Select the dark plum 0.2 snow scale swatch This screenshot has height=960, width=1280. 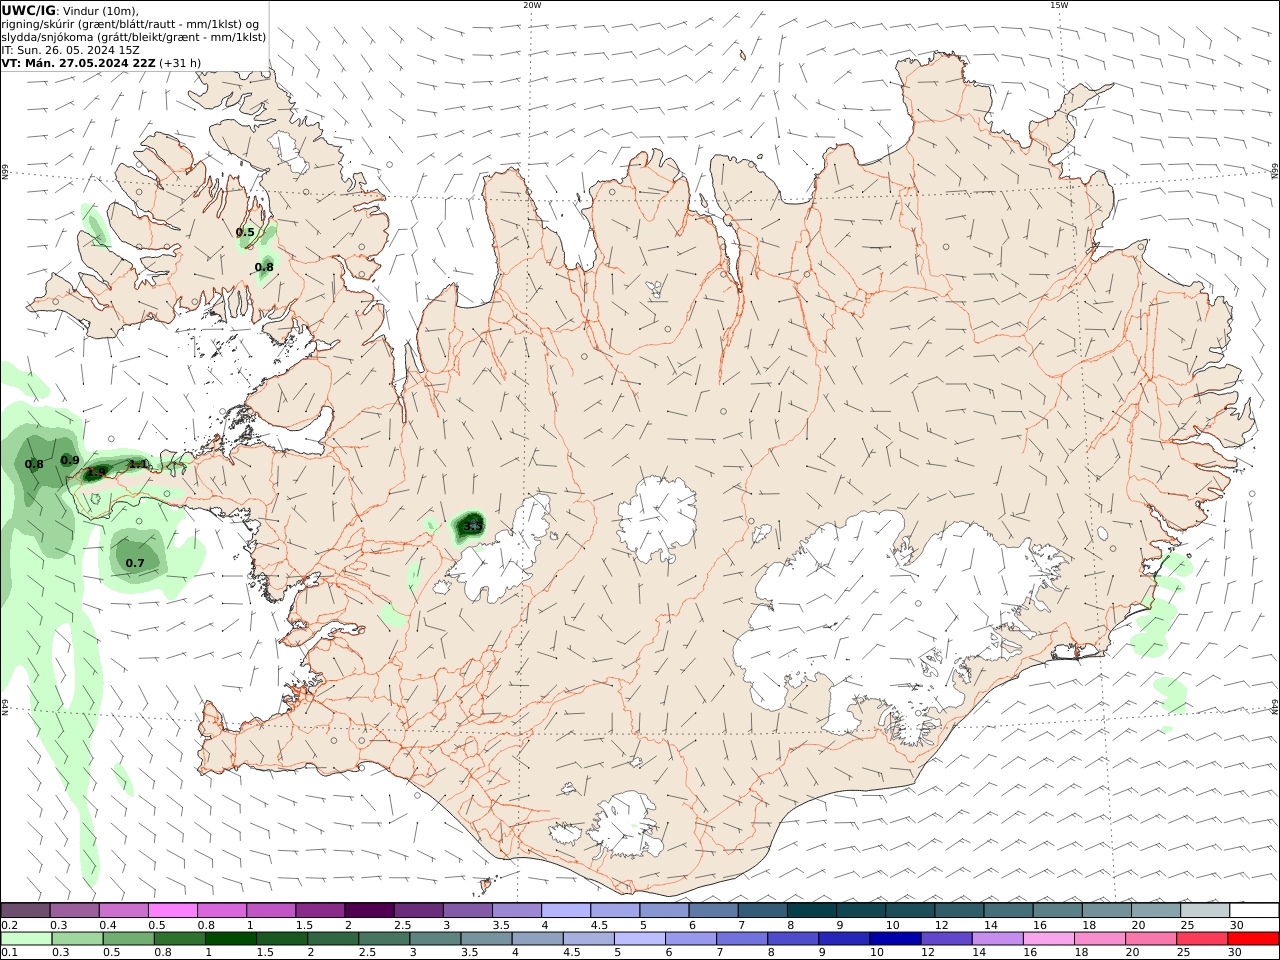pyautogui.click(x=25, y=910)
